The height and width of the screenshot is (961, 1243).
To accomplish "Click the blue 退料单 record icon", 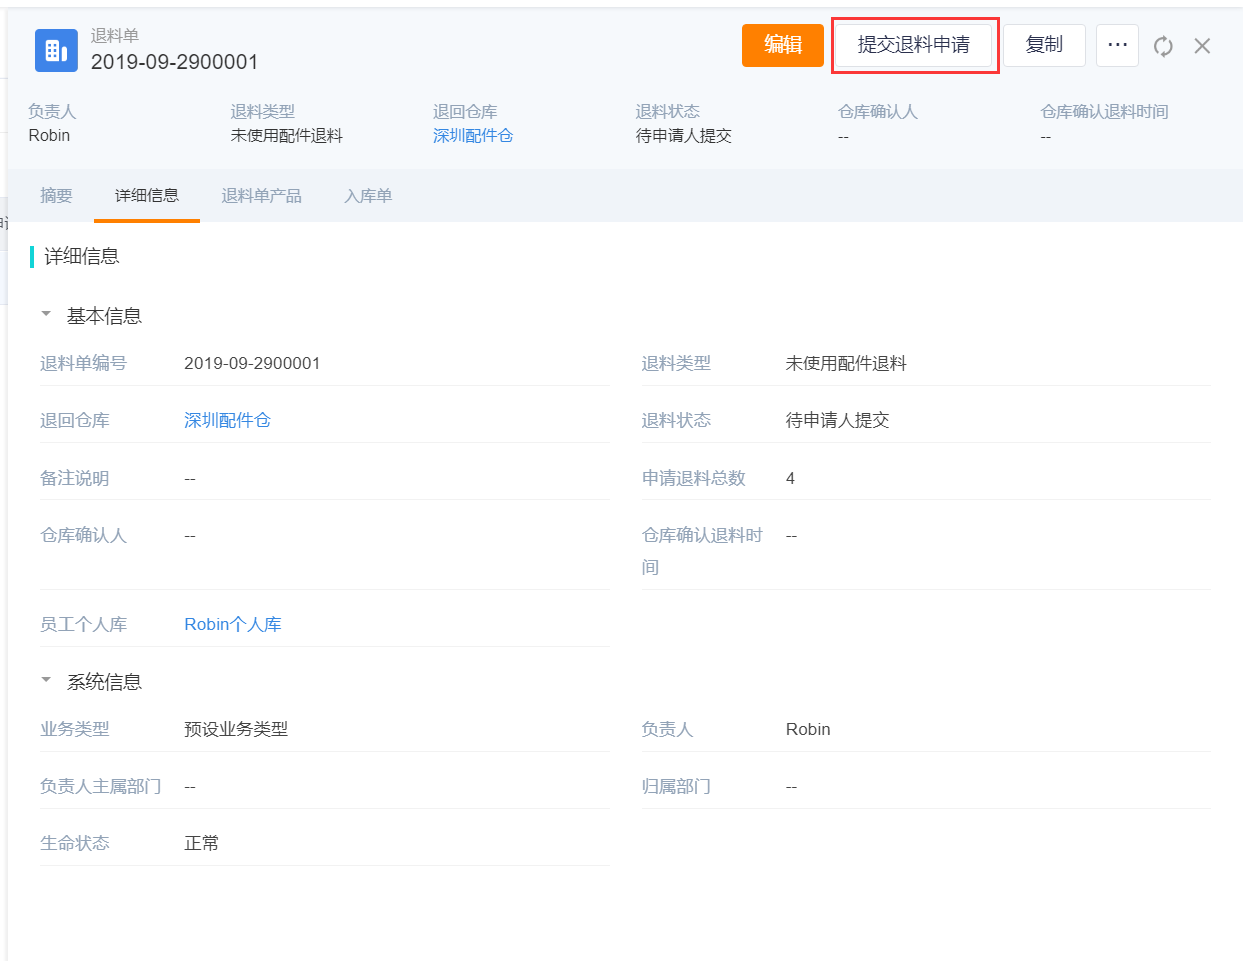I will tap(56, 50).
